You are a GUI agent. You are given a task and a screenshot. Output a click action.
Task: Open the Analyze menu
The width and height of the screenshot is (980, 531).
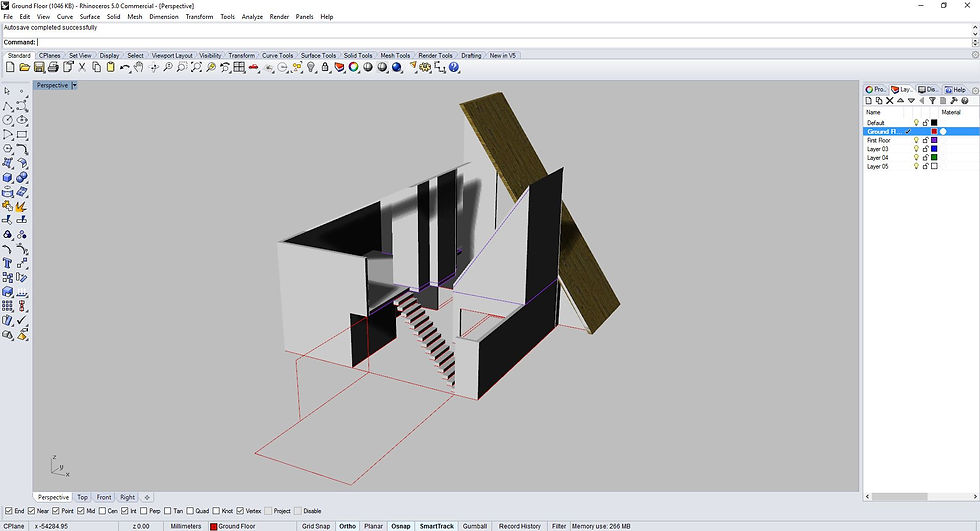(252, 17)
